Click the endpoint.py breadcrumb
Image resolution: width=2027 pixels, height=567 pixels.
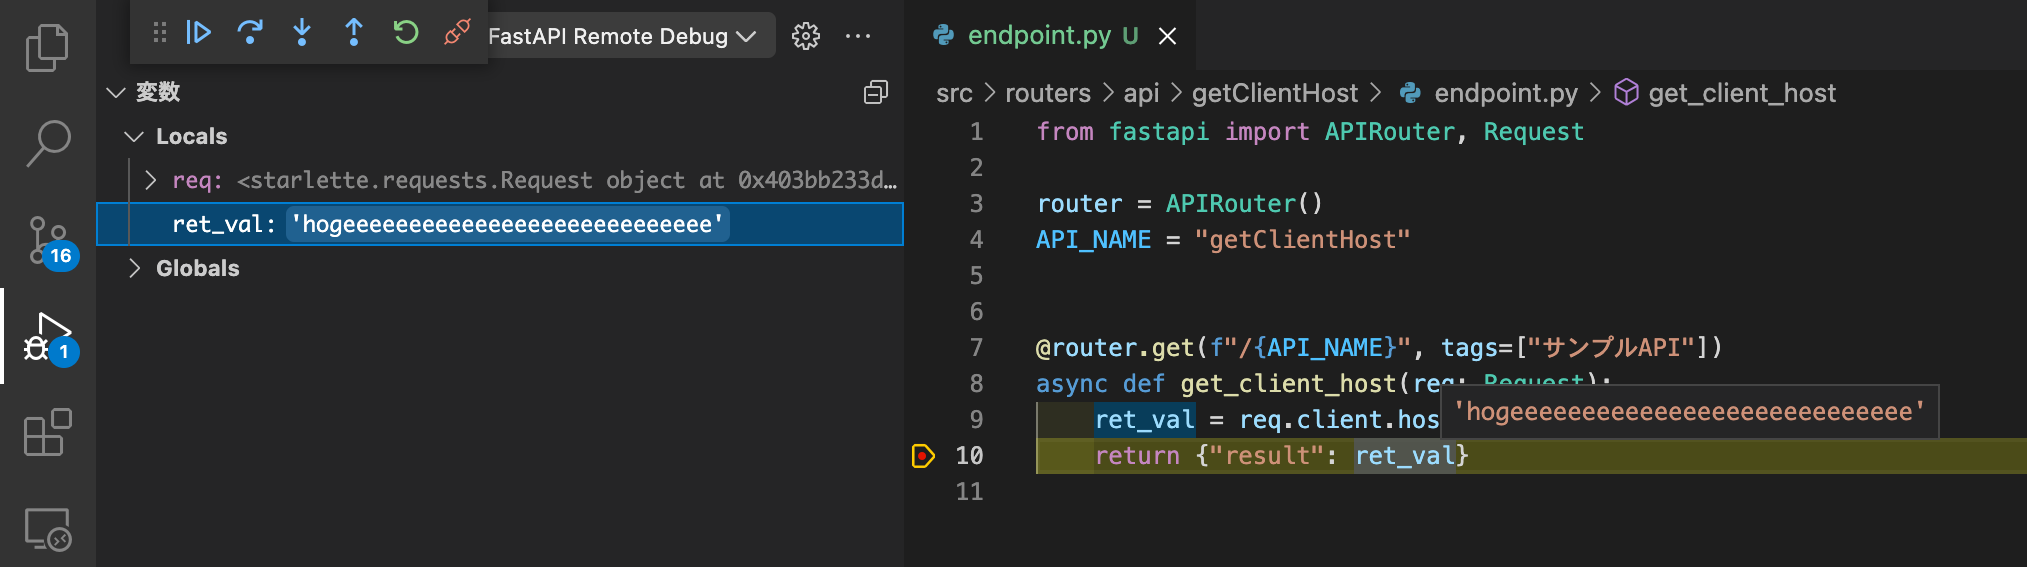tap(1505, 93)
